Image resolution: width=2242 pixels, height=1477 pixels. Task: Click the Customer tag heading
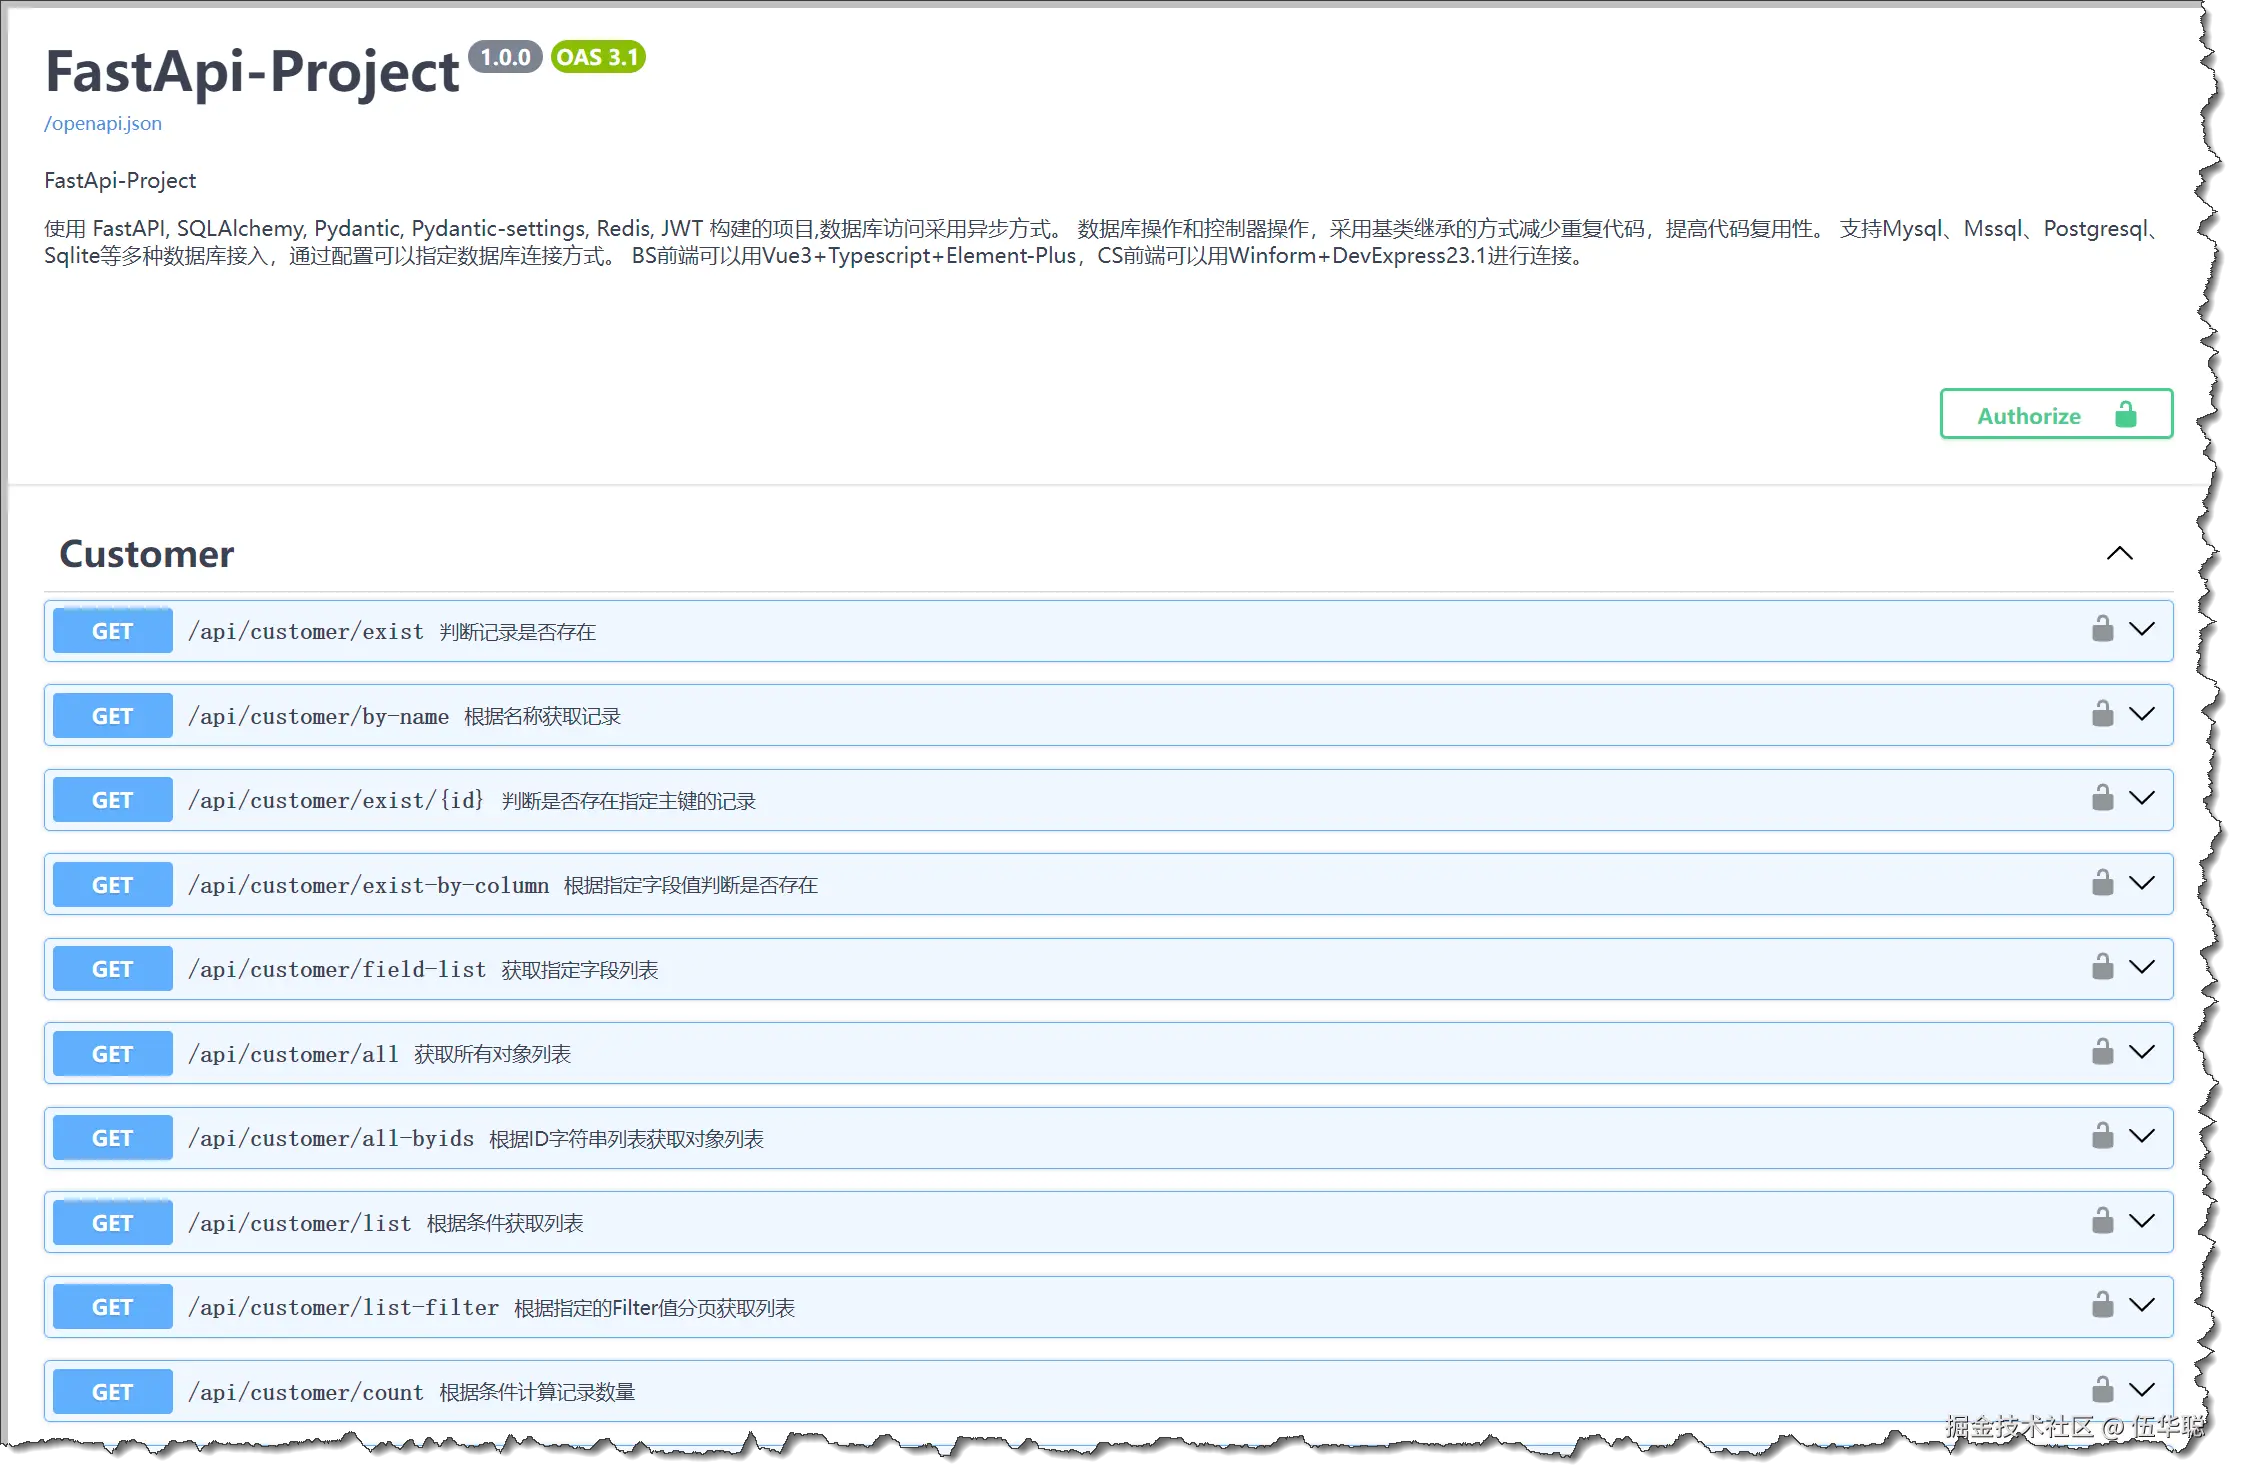147,554
